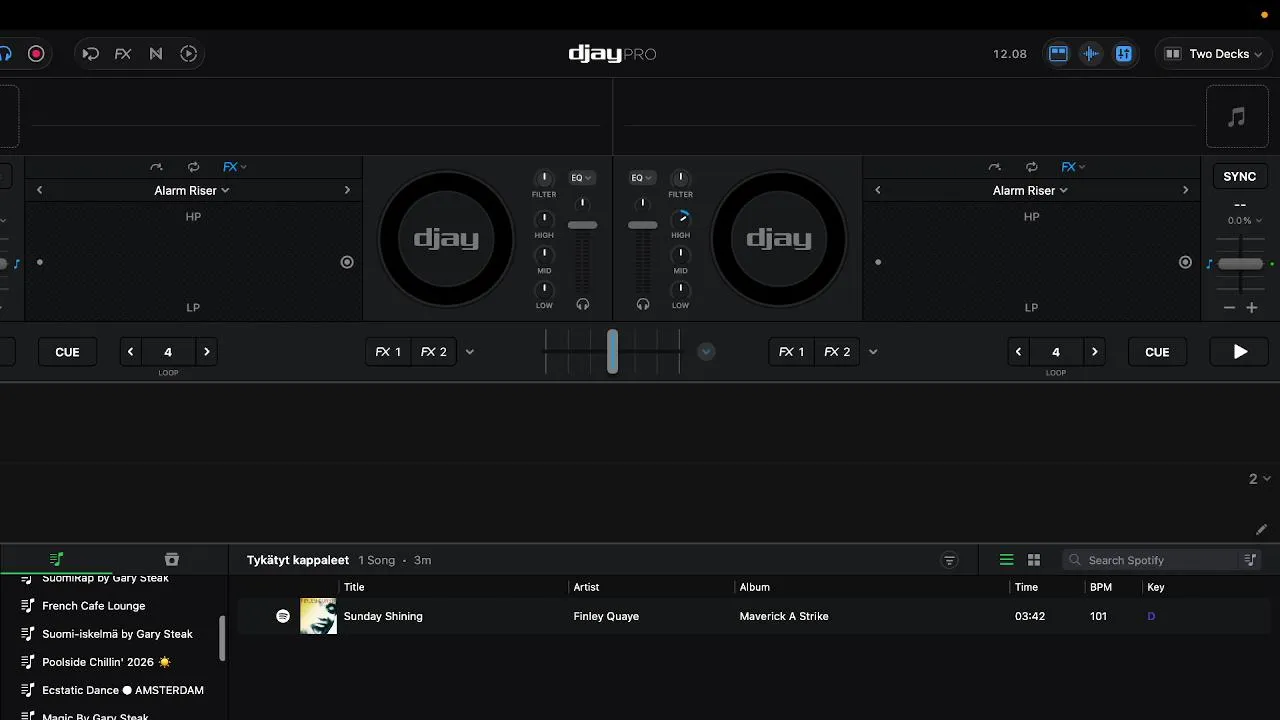Toggle the right deck loop repeat icon
The height and width of the screenshot is (720, 1280).
1031,167
